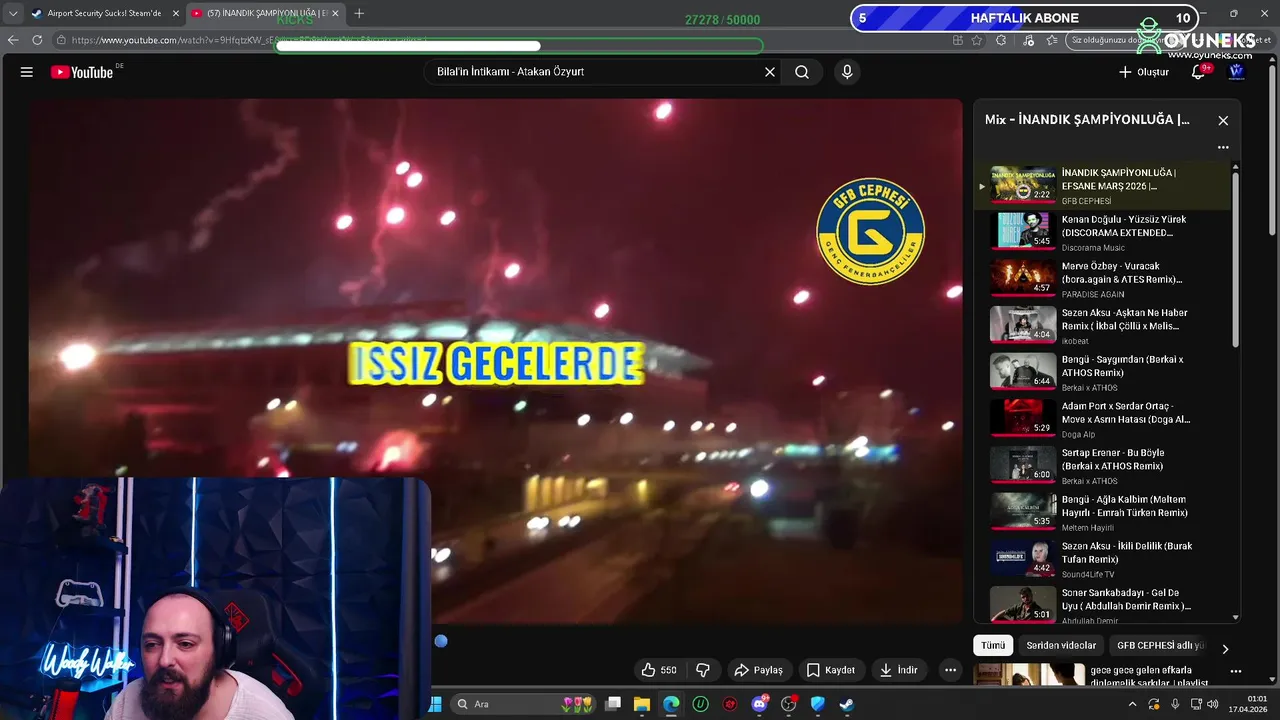Open browser extensions puzzle icon
Screen dimensions: 1280x720
tap(1002, 40)
